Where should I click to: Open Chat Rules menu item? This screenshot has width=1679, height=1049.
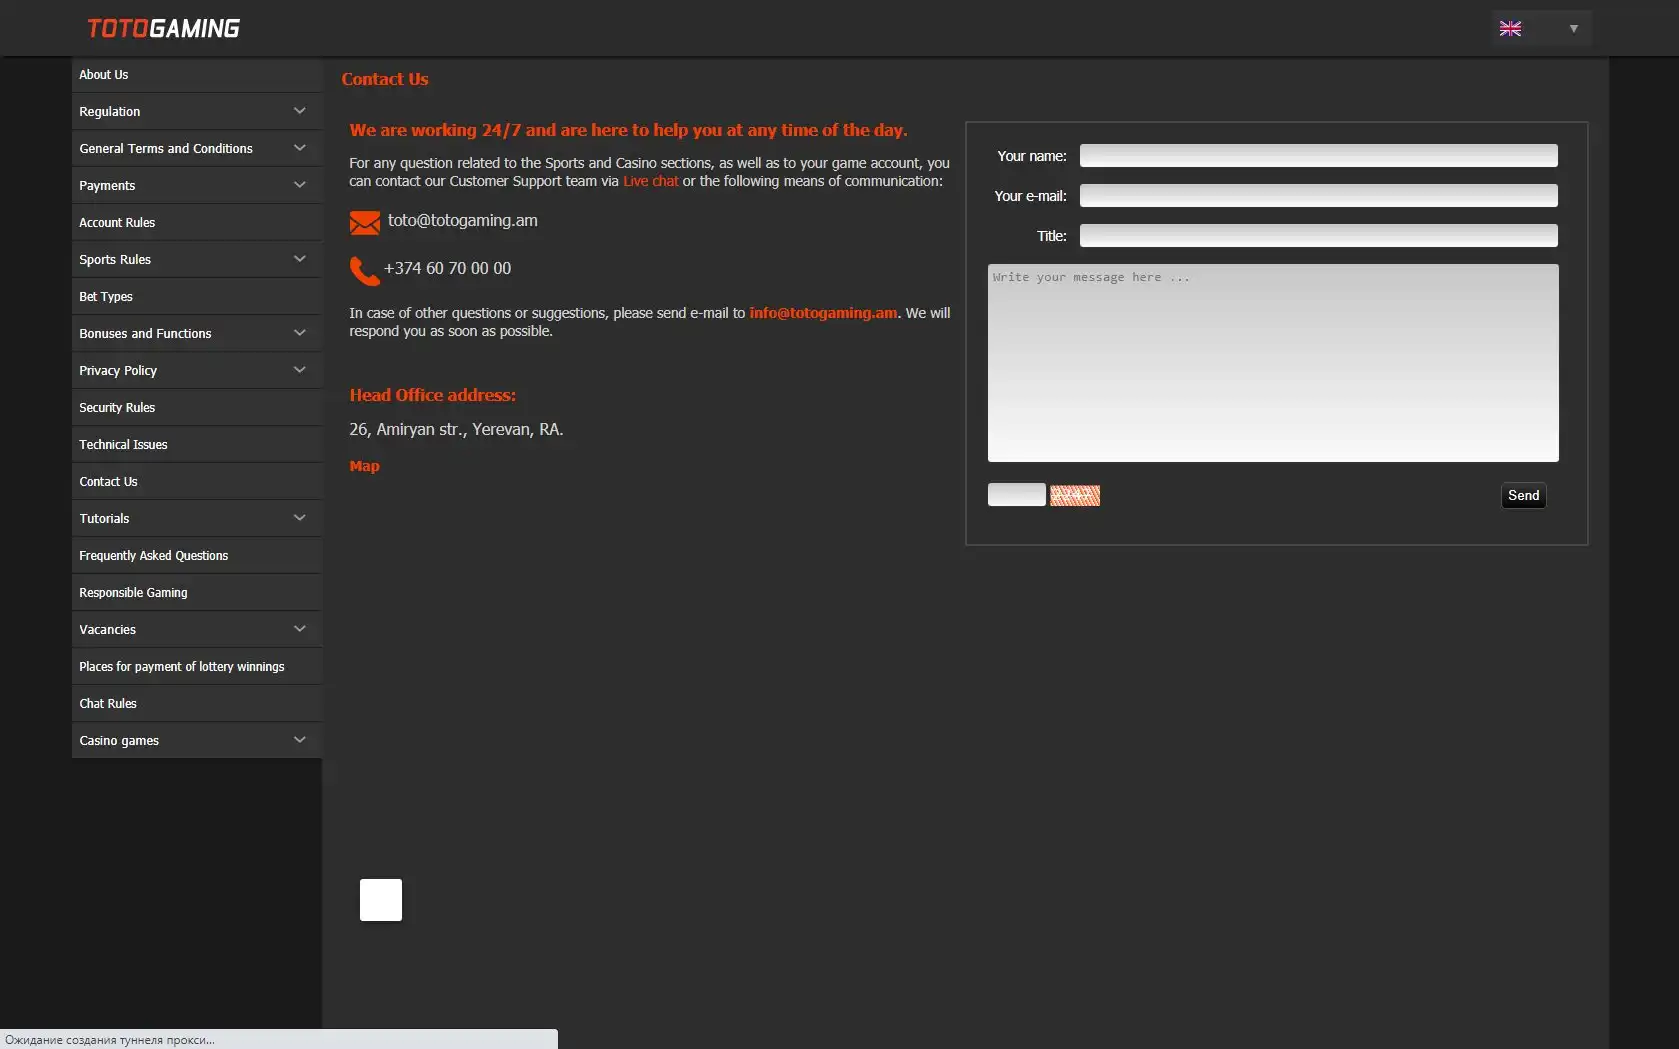click(x=197, y=703)
